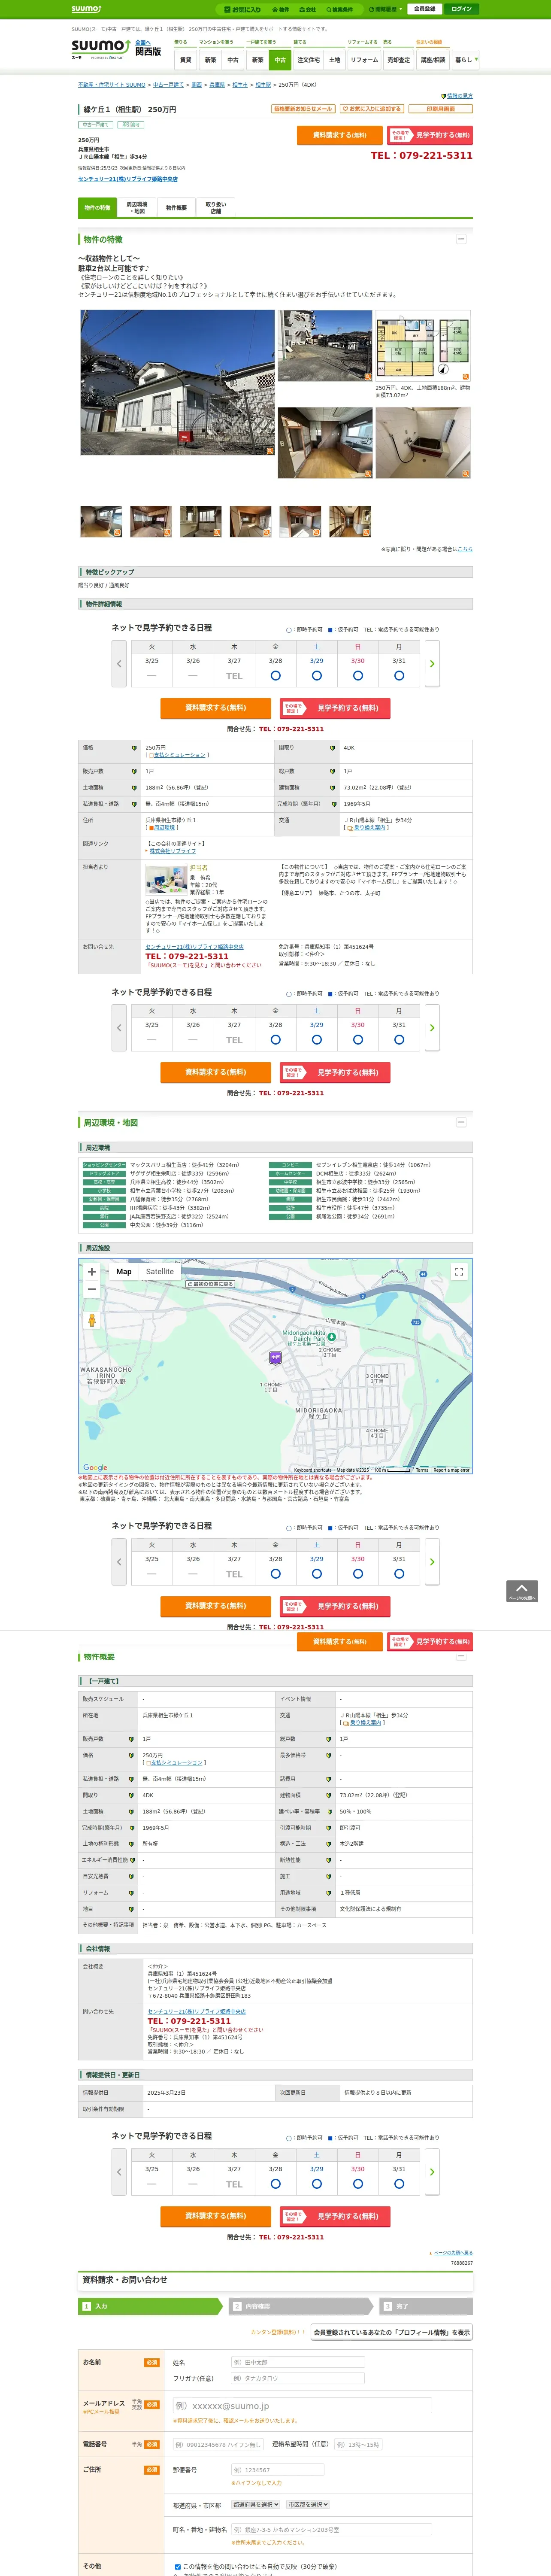Click the purple property marker on map
Viewport: 551px width, 2576px height.
coord(275,1357)
